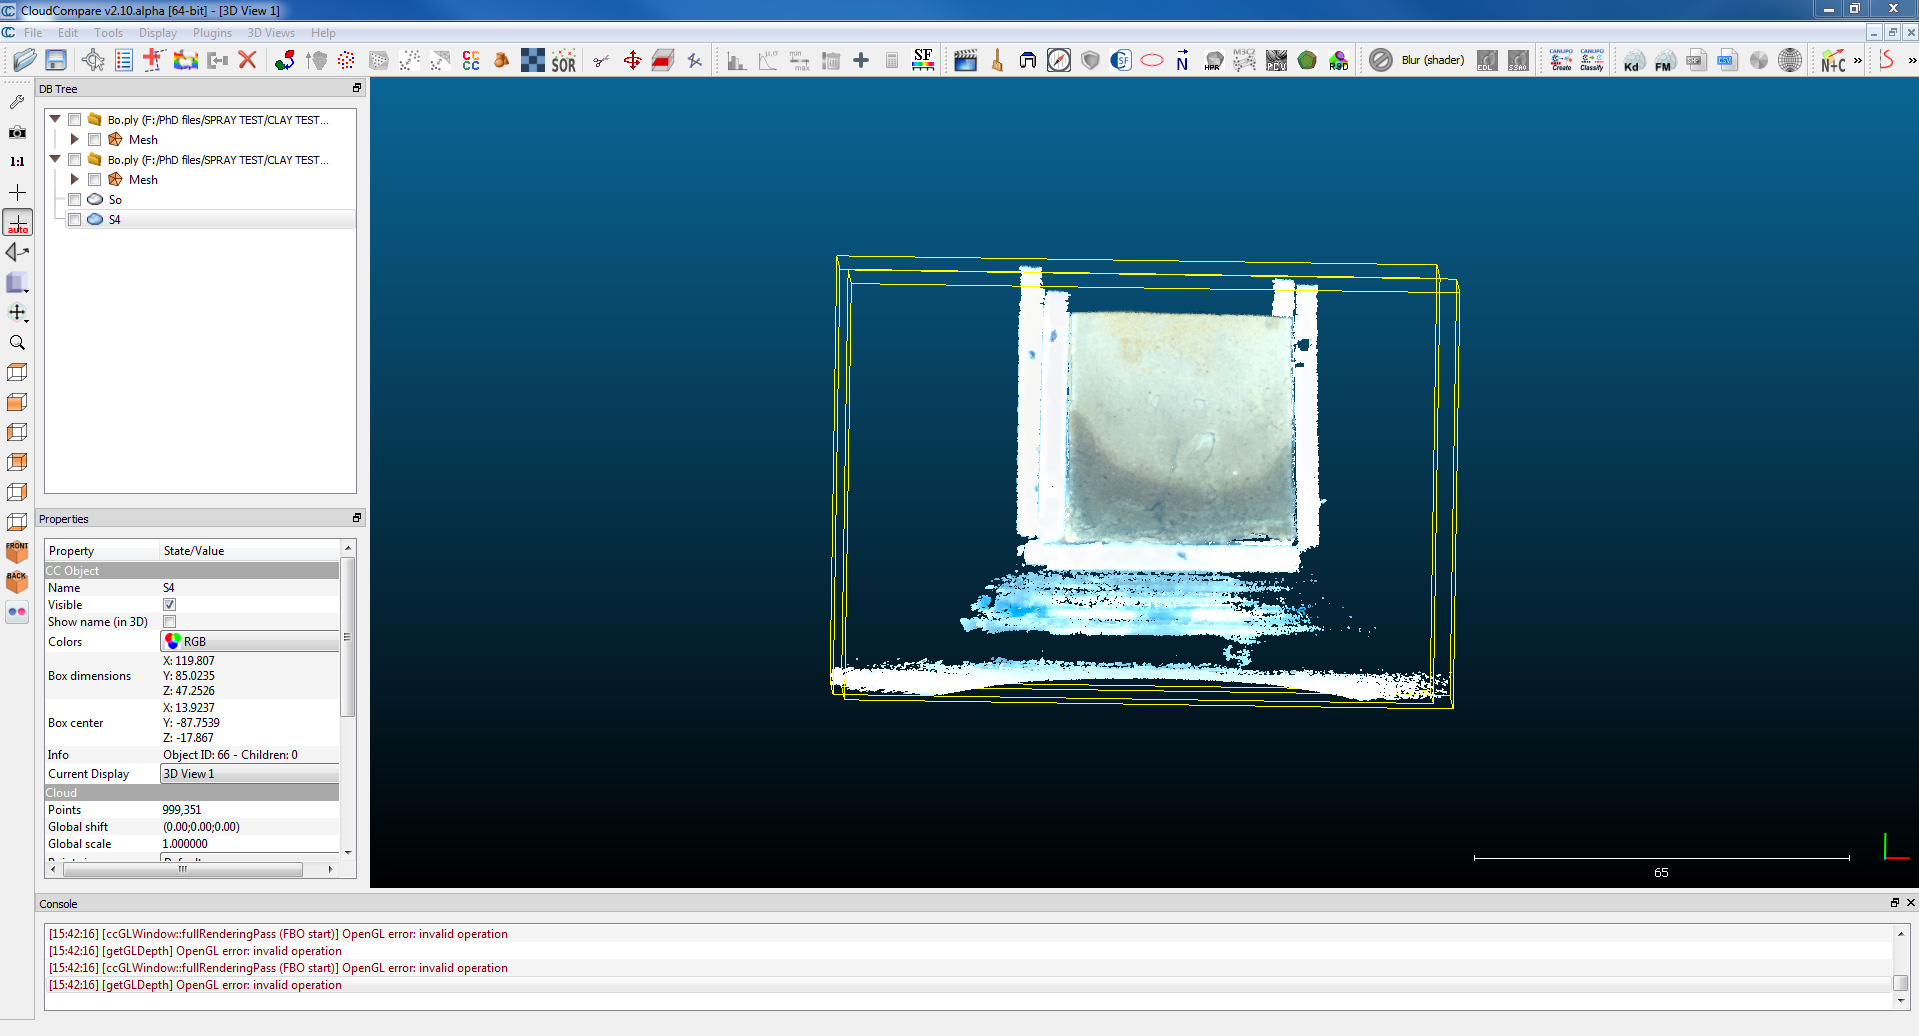This screenshot has height=1036, width=1919.
Task: Click the Blur (shader) button
Action: coord(1432,60)
